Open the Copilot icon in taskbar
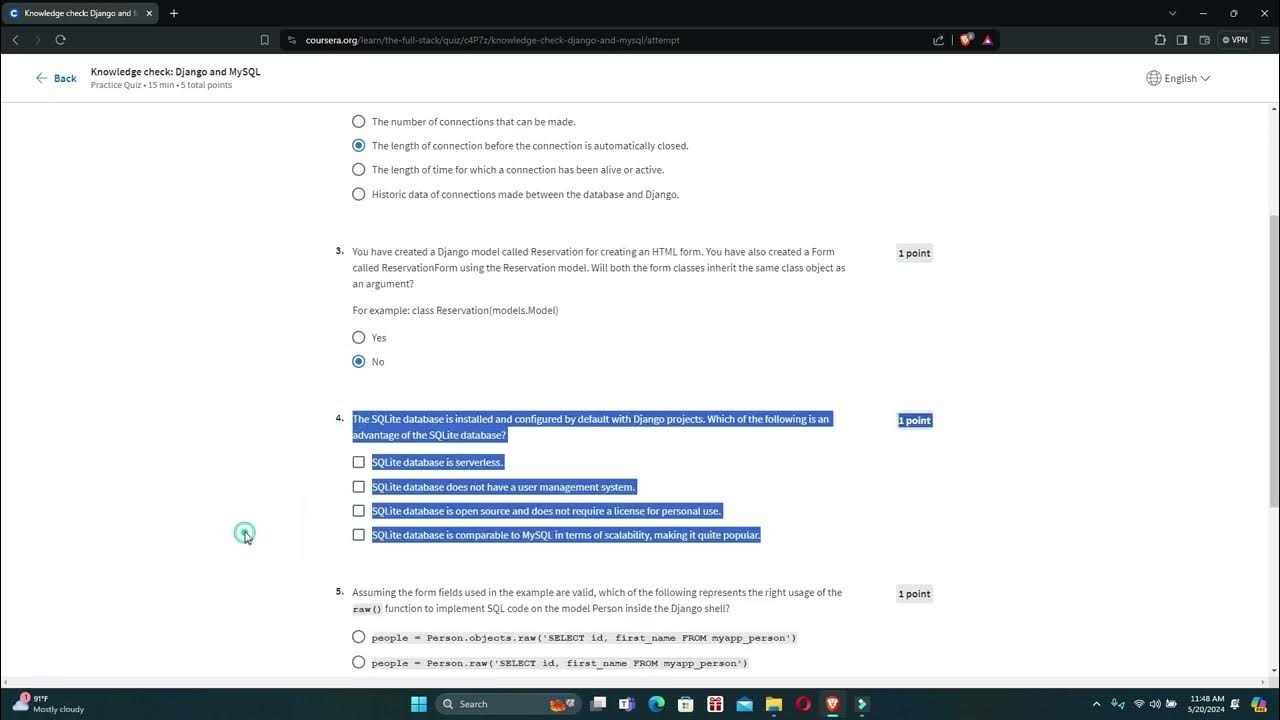 (x=1259, y=704)
